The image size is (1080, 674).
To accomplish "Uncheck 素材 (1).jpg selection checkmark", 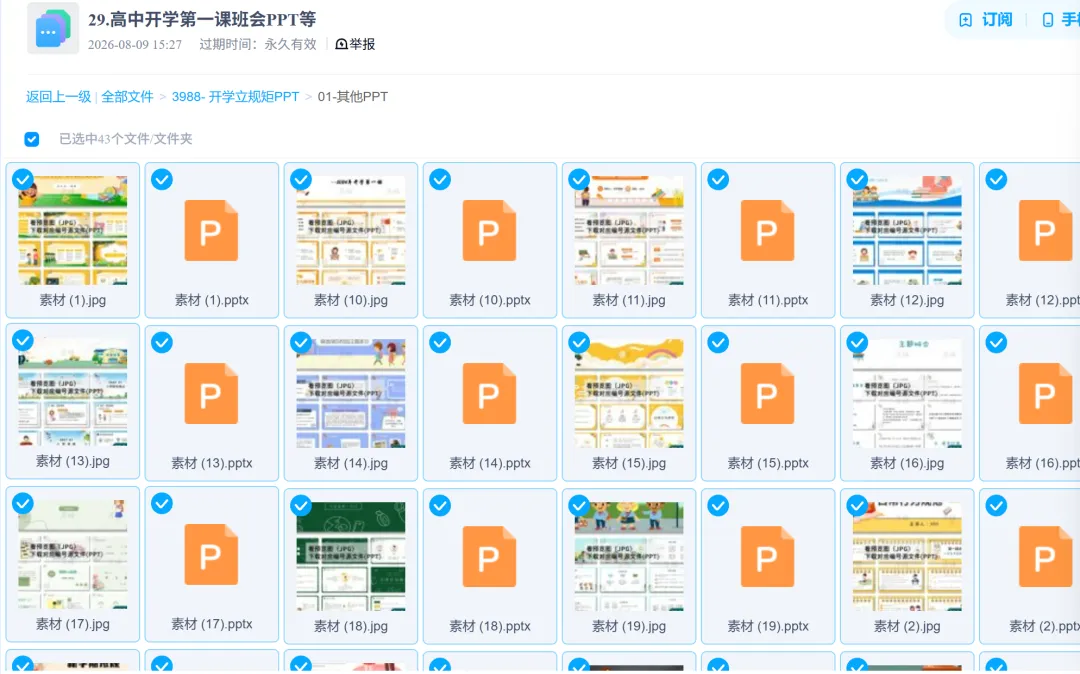I will [x=23, y=180].
